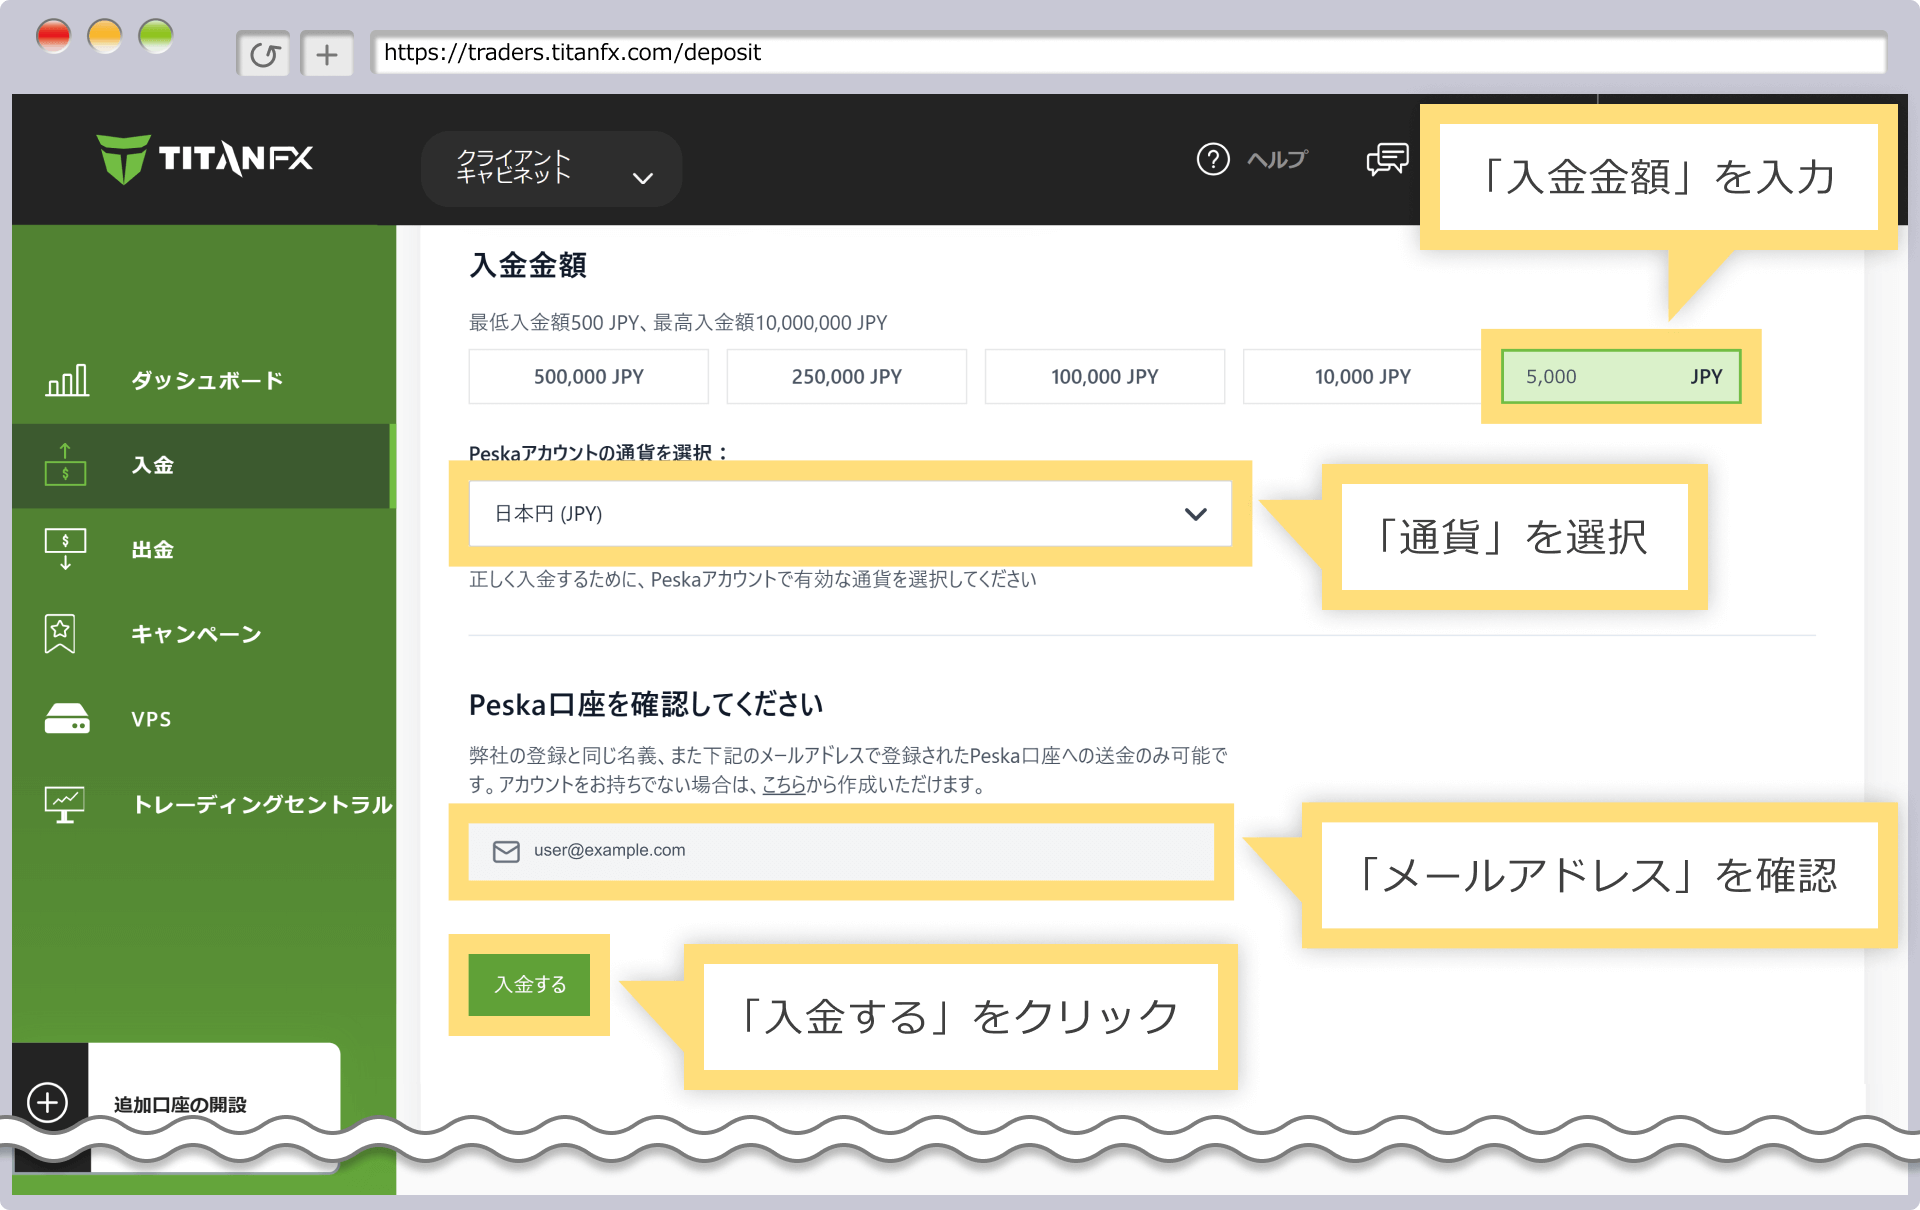Screen dimensions: 1920x1210
Task: Click the VPS server icon
Action: 67,719
